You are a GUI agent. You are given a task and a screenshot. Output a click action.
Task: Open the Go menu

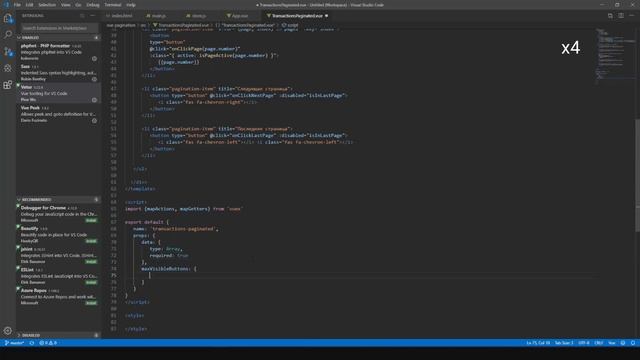click(x=78, y=5)
